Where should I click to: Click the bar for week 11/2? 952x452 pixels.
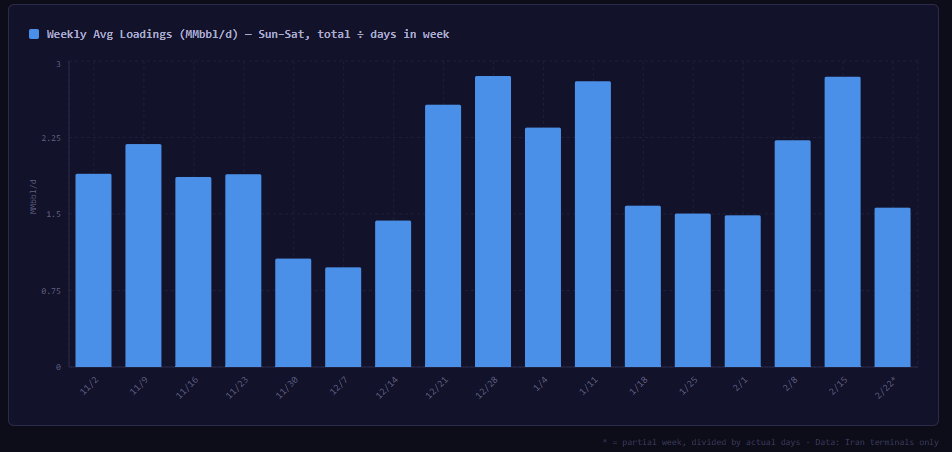click(x=93, y=270)
